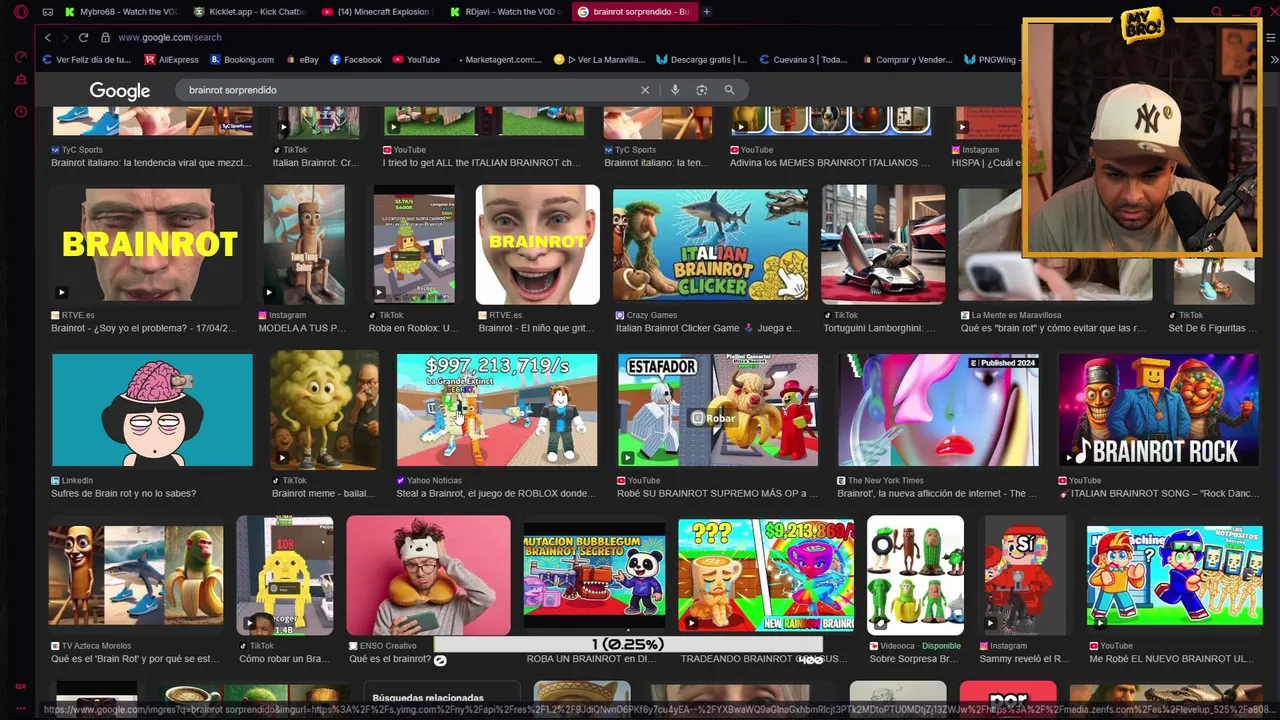Open the Twitch sidebar icon
Viewport: 1280px width, 720px height.
point(20,80)
